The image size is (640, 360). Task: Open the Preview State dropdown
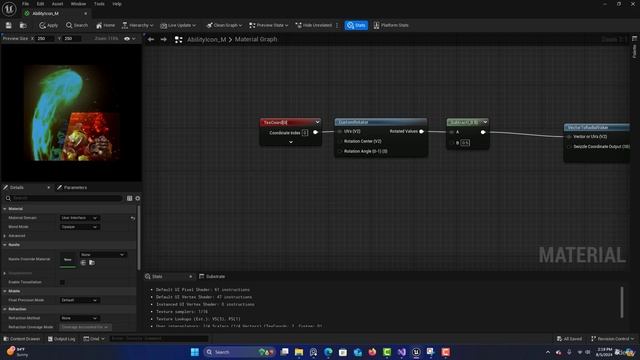point(269,25)
